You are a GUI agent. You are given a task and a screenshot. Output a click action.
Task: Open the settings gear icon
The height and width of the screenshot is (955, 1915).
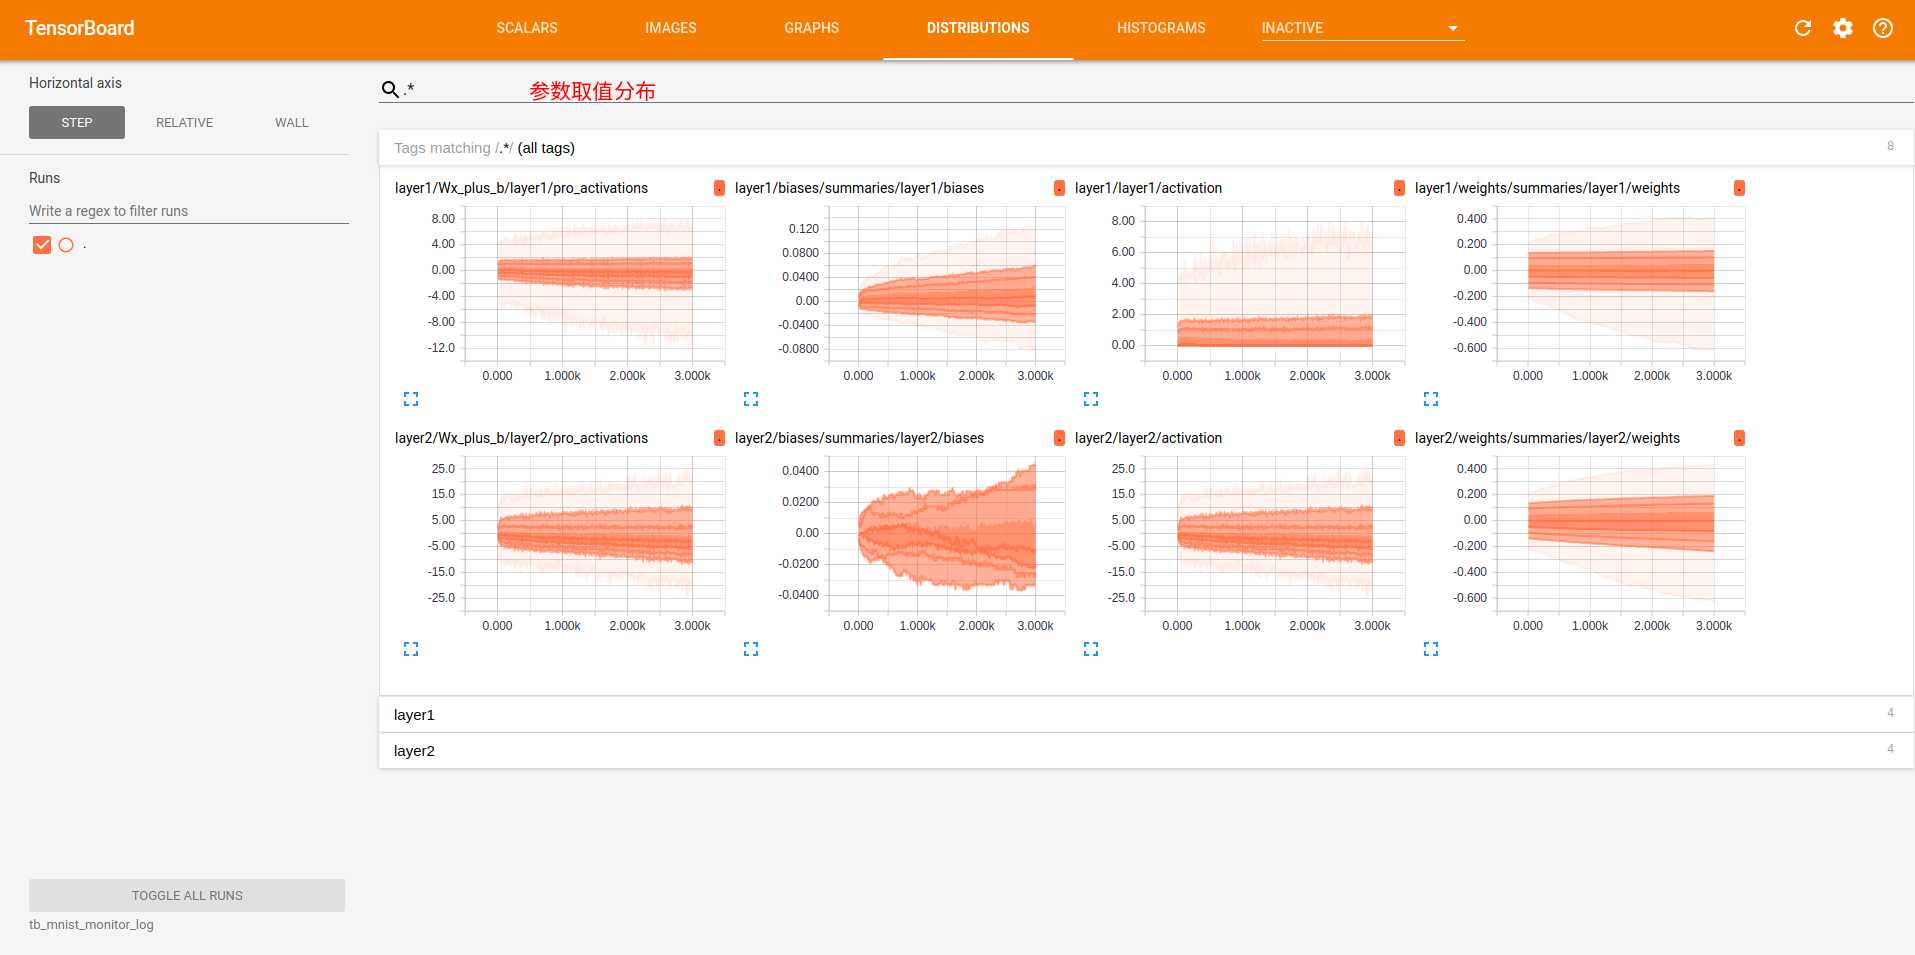(x=1843, y=28)
